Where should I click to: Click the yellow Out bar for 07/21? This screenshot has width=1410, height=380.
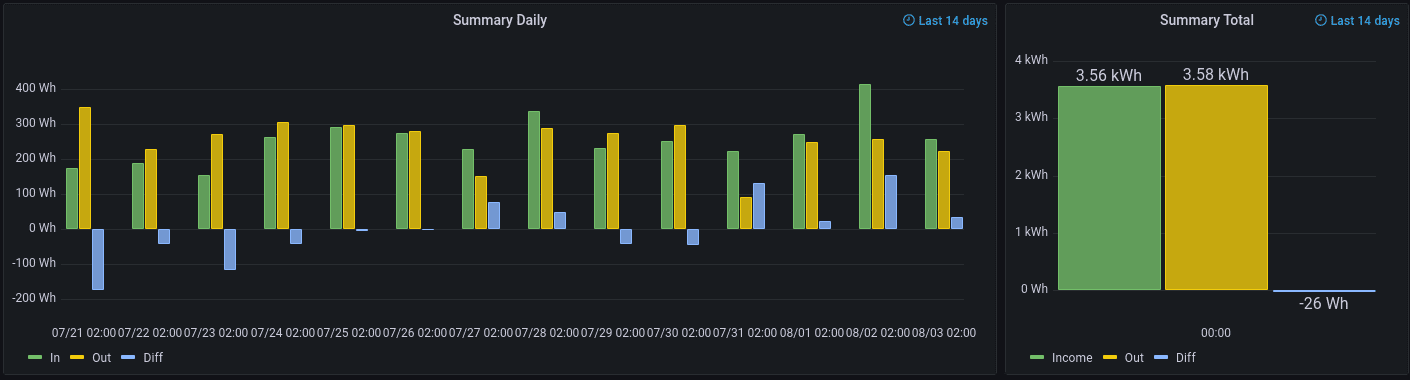(x=85, y=168)
